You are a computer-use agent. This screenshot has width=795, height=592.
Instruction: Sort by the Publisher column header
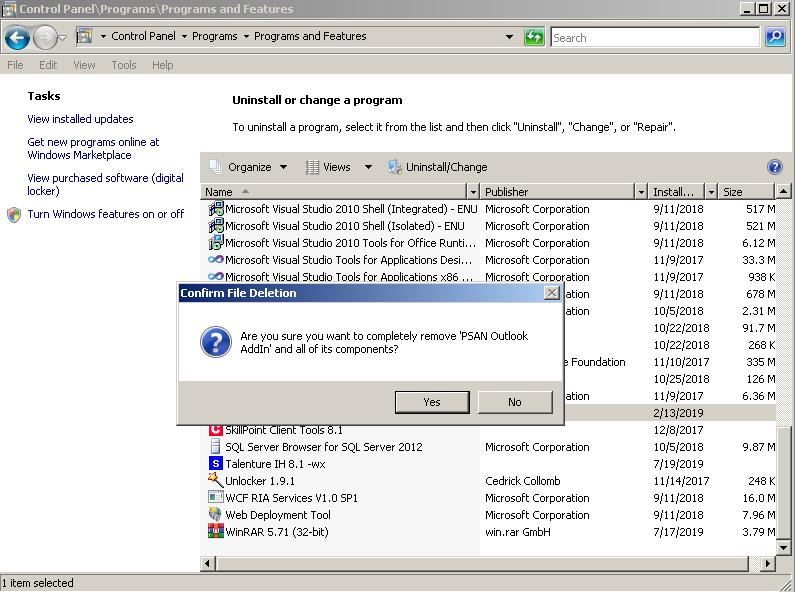coord(558,192)
